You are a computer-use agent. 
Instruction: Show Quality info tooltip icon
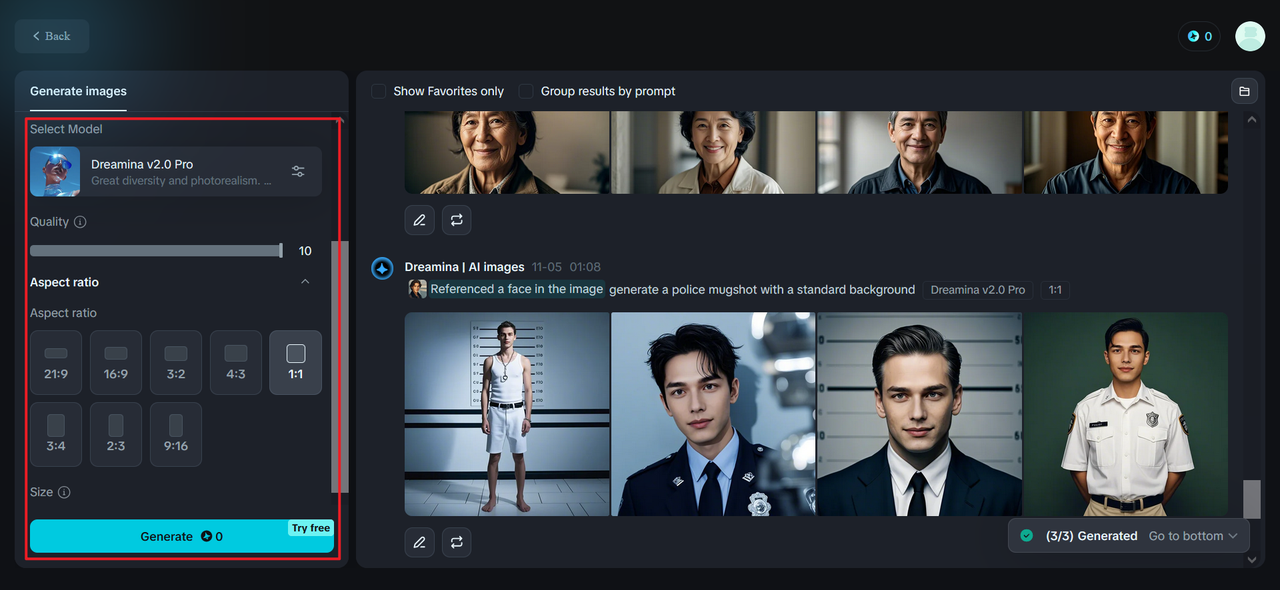coord(80,222)
